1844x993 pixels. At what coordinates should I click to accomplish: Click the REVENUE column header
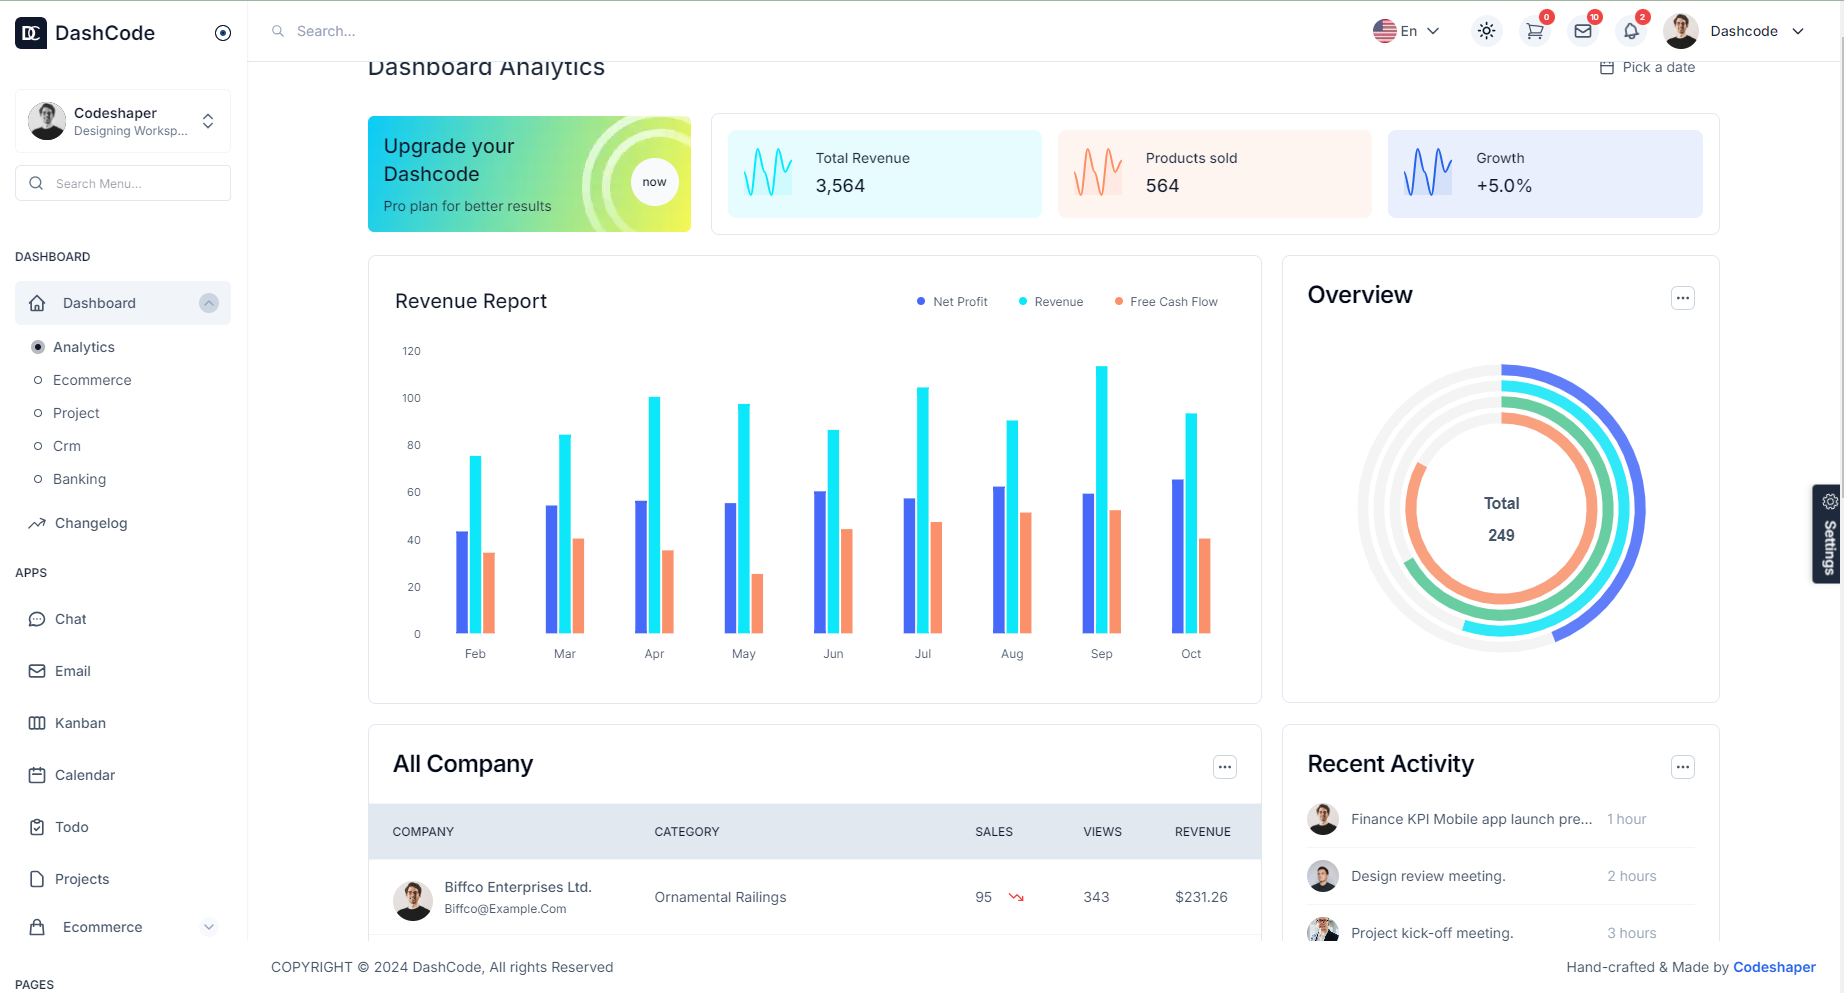[x=1203, y=832]
